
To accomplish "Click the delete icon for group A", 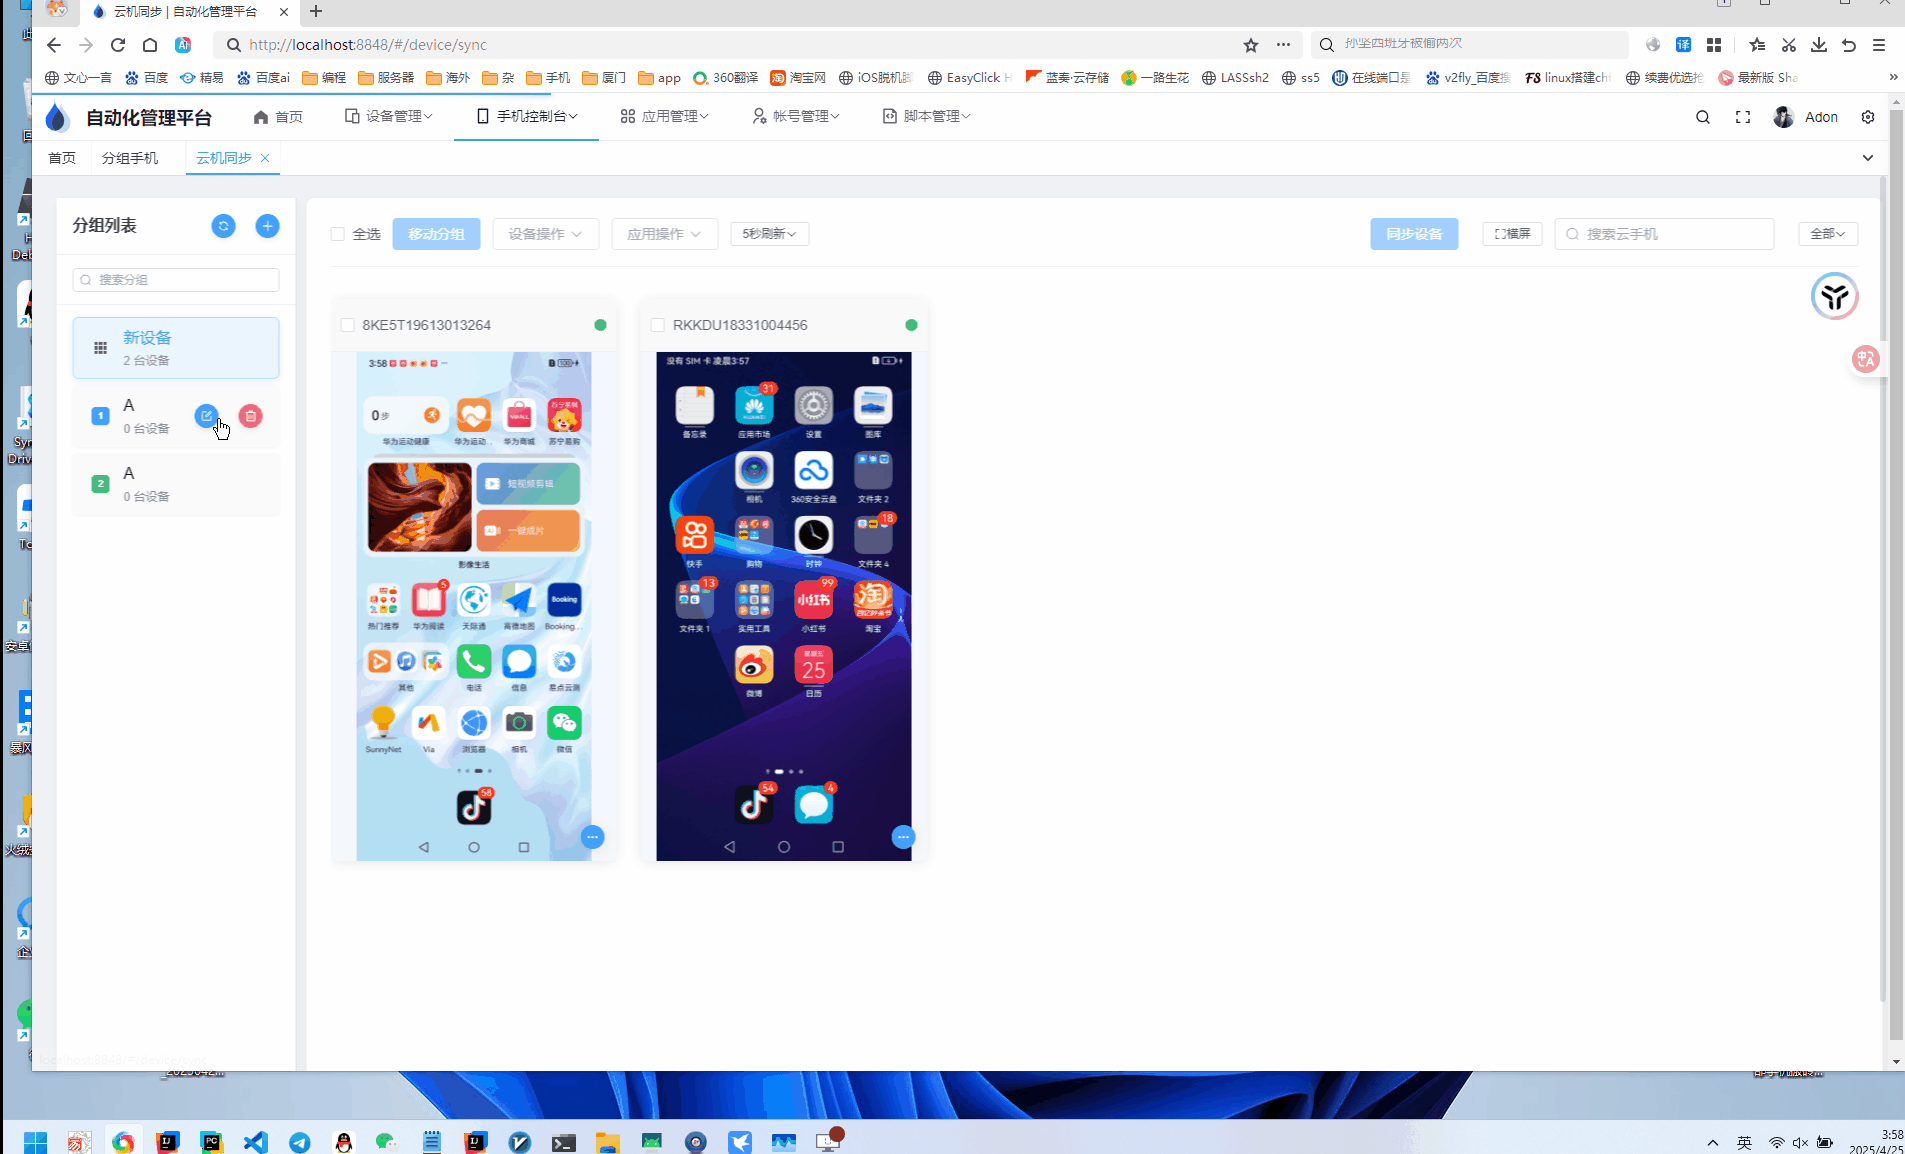I will click(249, 415).
